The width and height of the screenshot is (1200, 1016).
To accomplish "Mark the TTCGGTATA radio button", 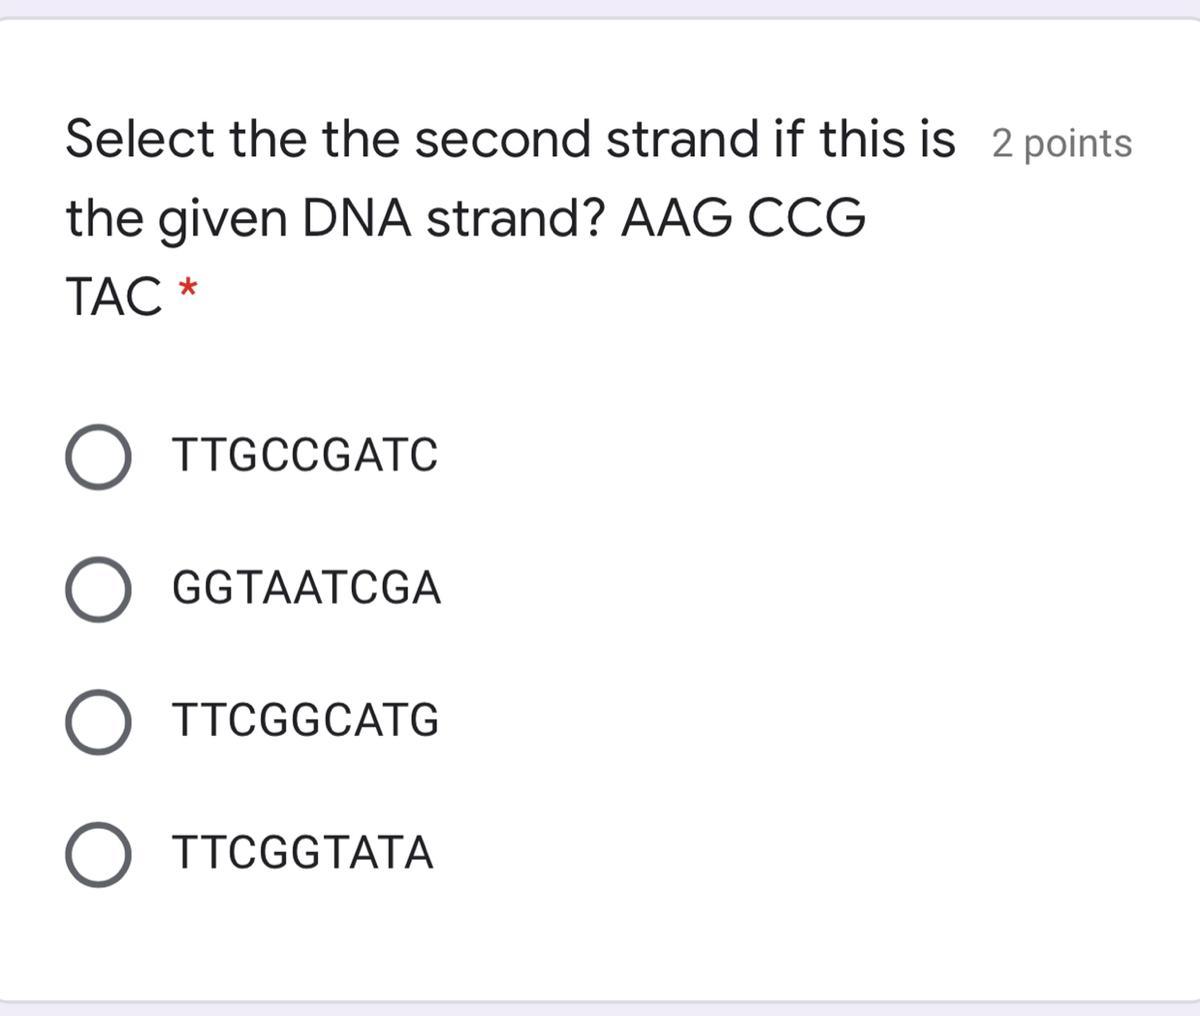I will pos(98,855).
